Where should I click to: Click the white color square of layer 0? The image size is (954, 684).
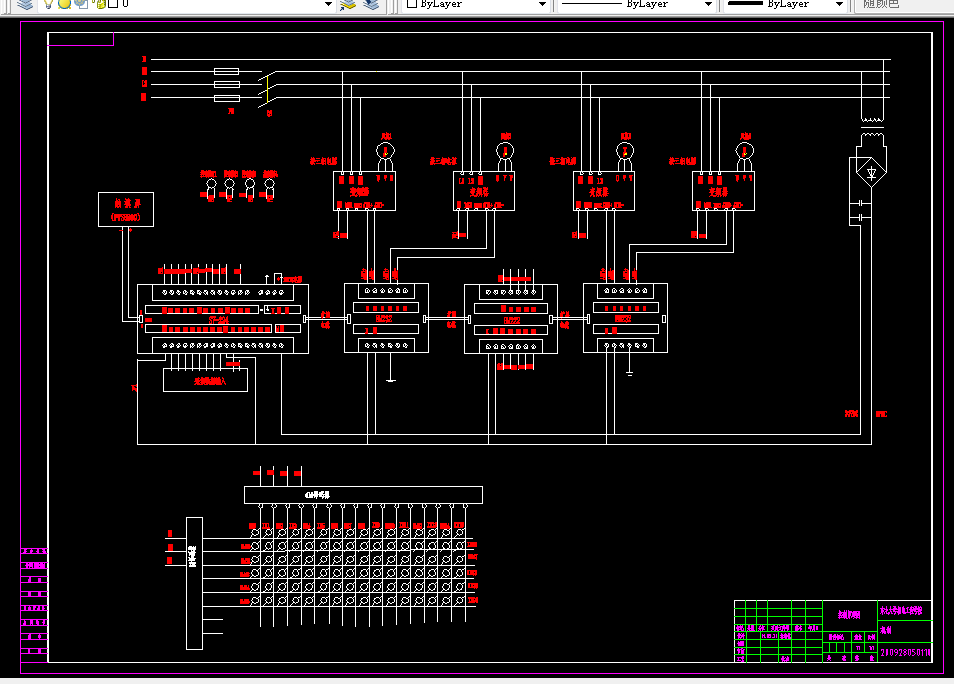coord(113,4)
